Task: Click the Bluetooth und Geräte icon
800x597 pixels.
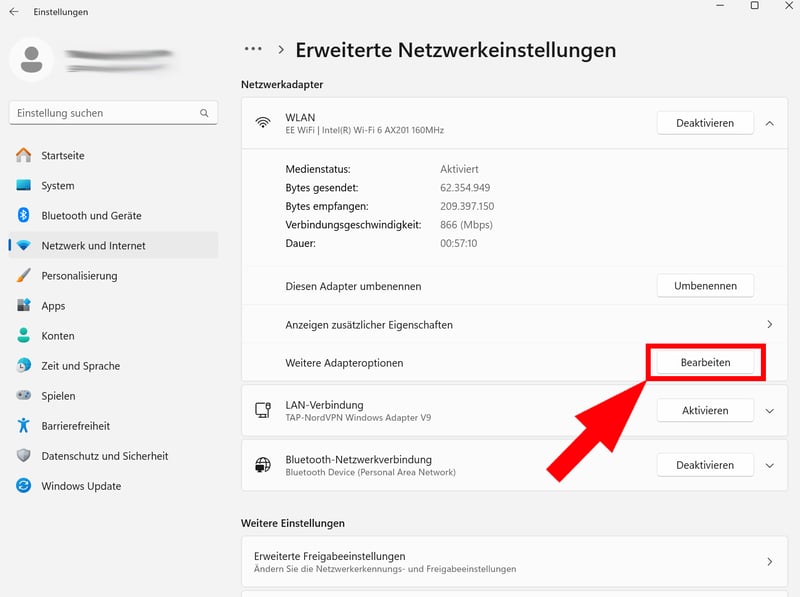Action: [23, 215]
